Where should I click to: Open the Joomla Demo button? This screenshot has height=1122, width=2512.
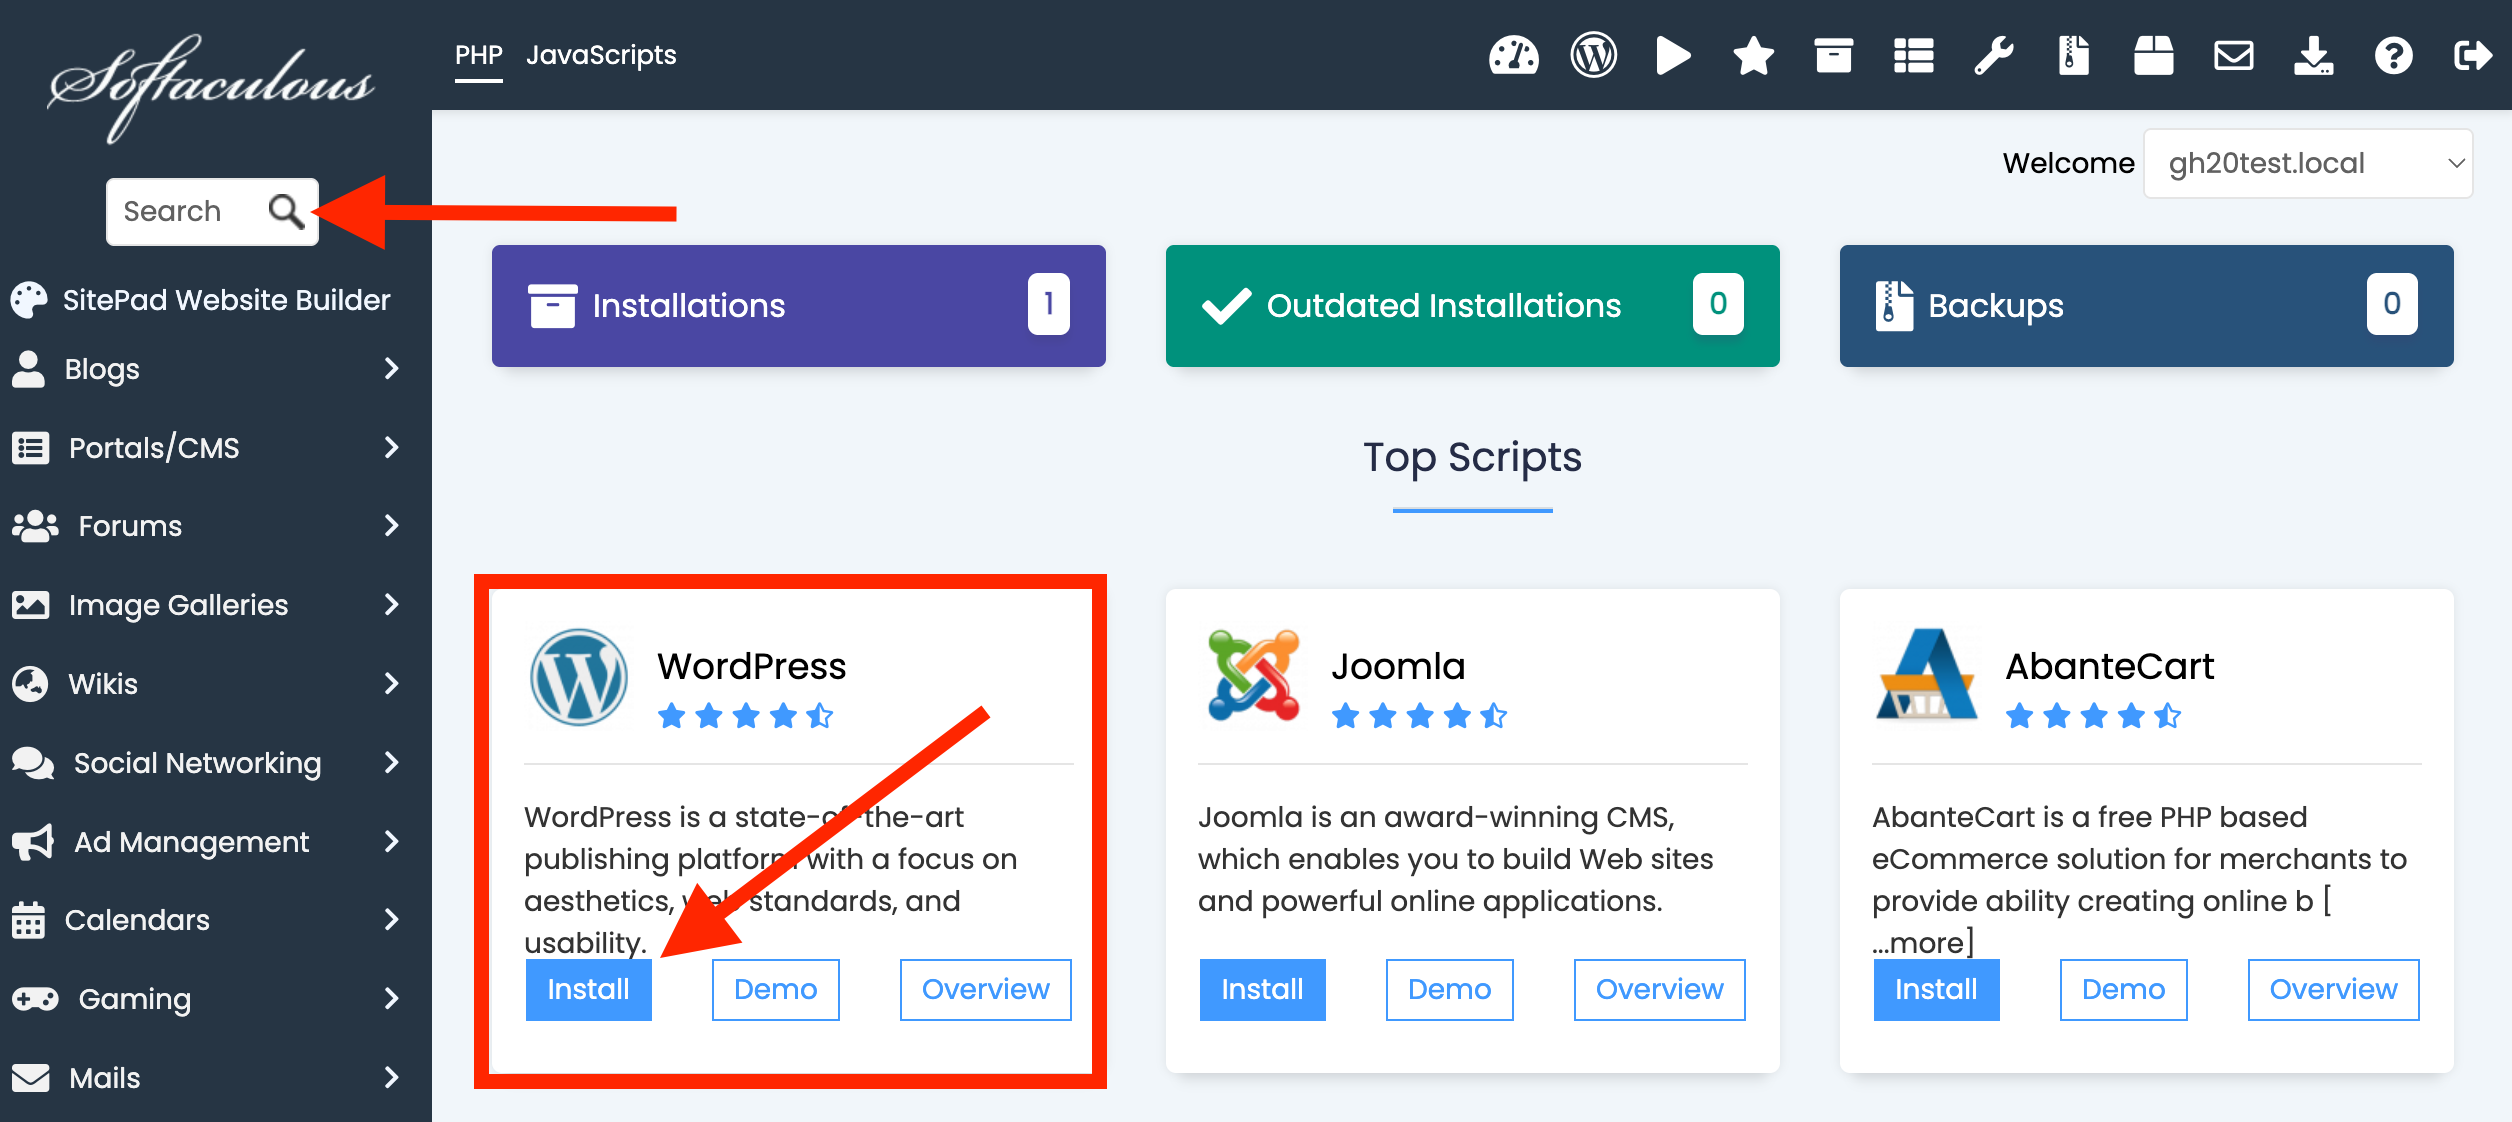(x=1449, y=989)
